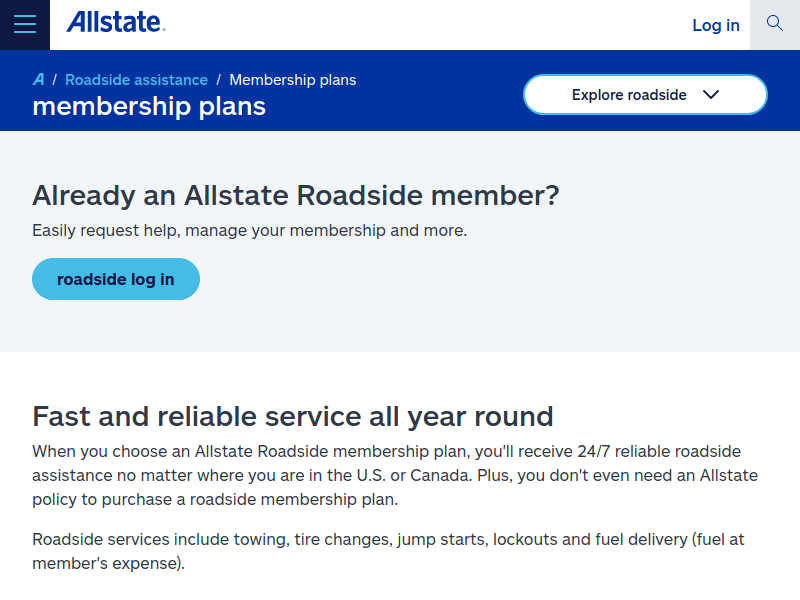Click the Allstate brand mark in header

pyautogui.click(x=115, y=22)
